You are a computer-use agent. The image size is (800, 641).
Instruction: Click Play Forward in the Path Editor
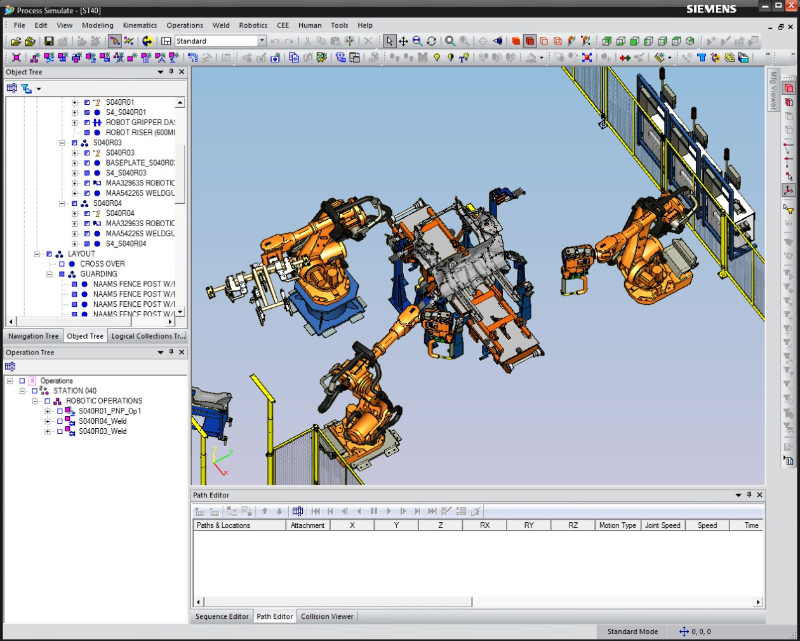(389, 511)
